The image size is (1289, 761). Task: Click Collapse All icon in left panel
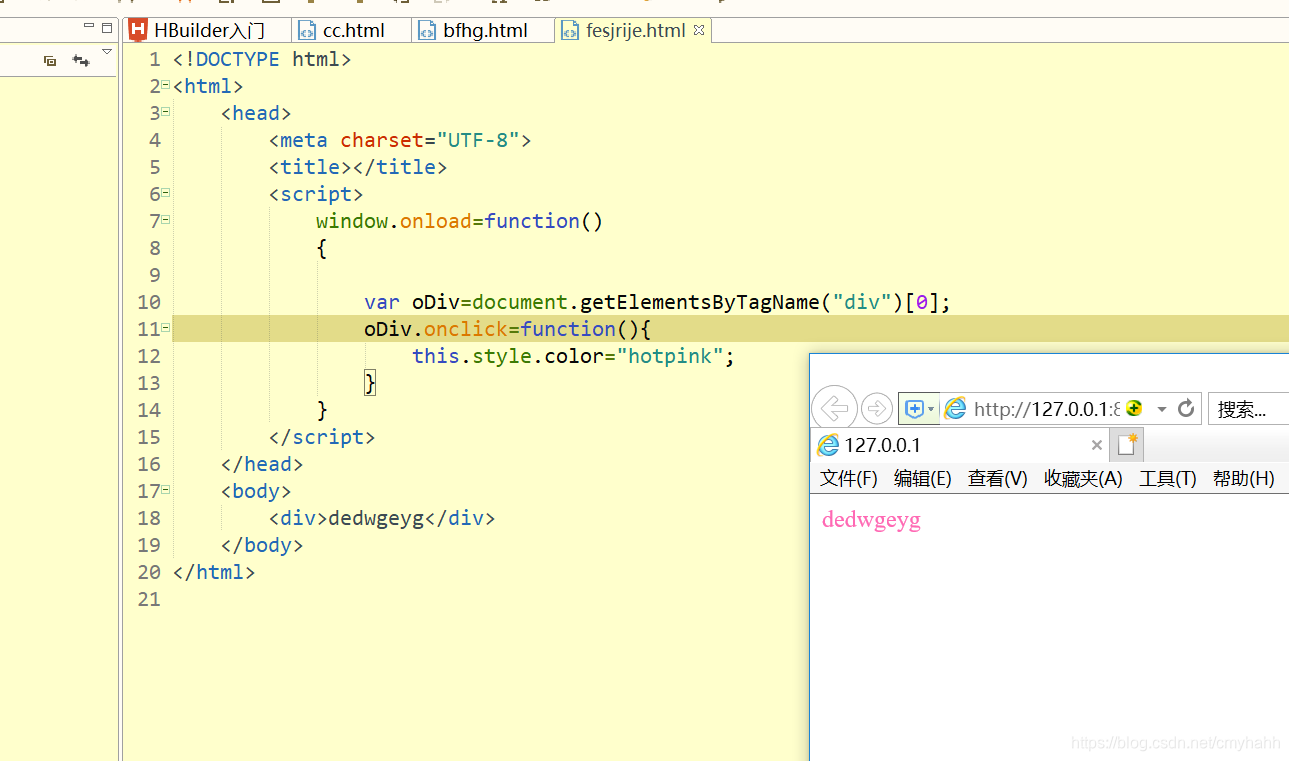coord(50,61)
